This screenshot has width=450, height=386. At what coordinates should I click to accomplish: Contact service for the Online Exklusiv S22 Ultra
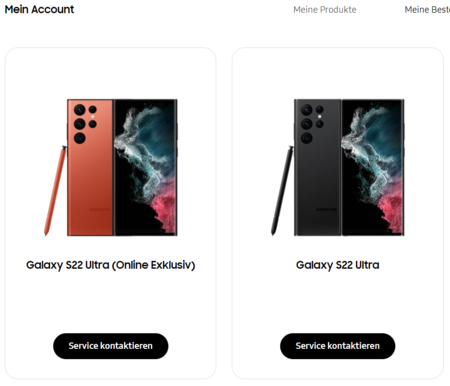[111, 346]
